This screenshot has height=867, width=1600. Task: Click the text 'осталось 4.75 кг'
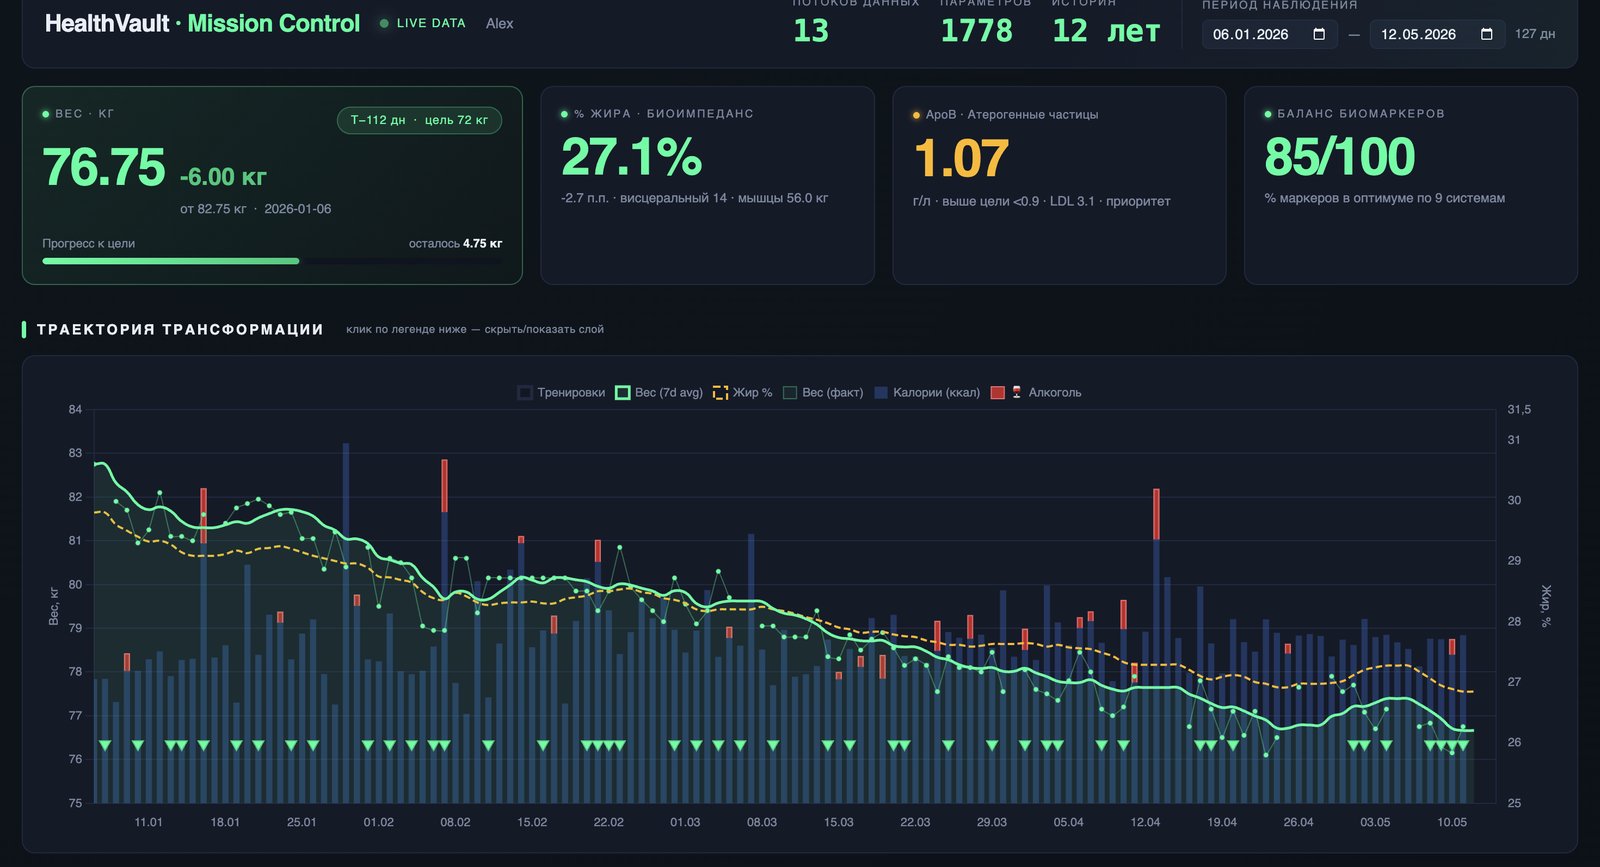(x=455, y=243)
